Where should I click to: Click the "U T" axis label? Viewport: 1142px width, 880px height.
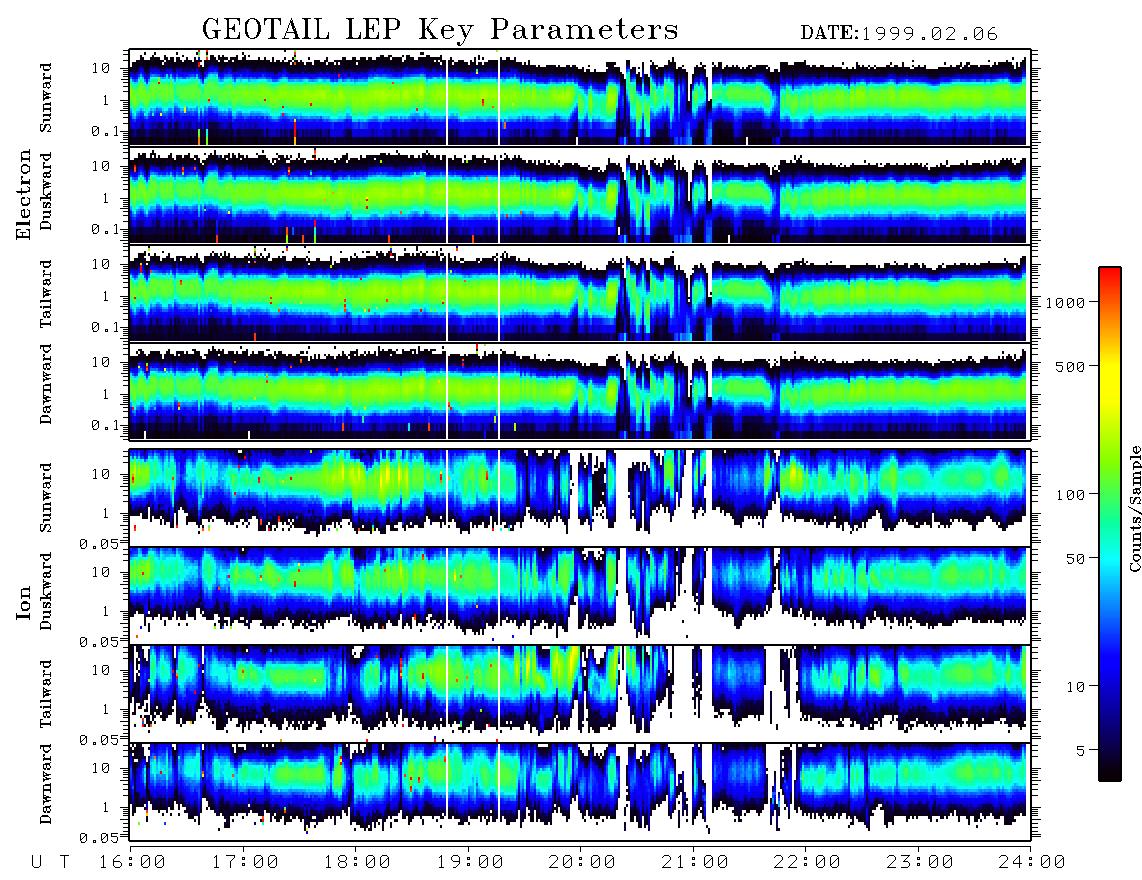pos(51,862)
